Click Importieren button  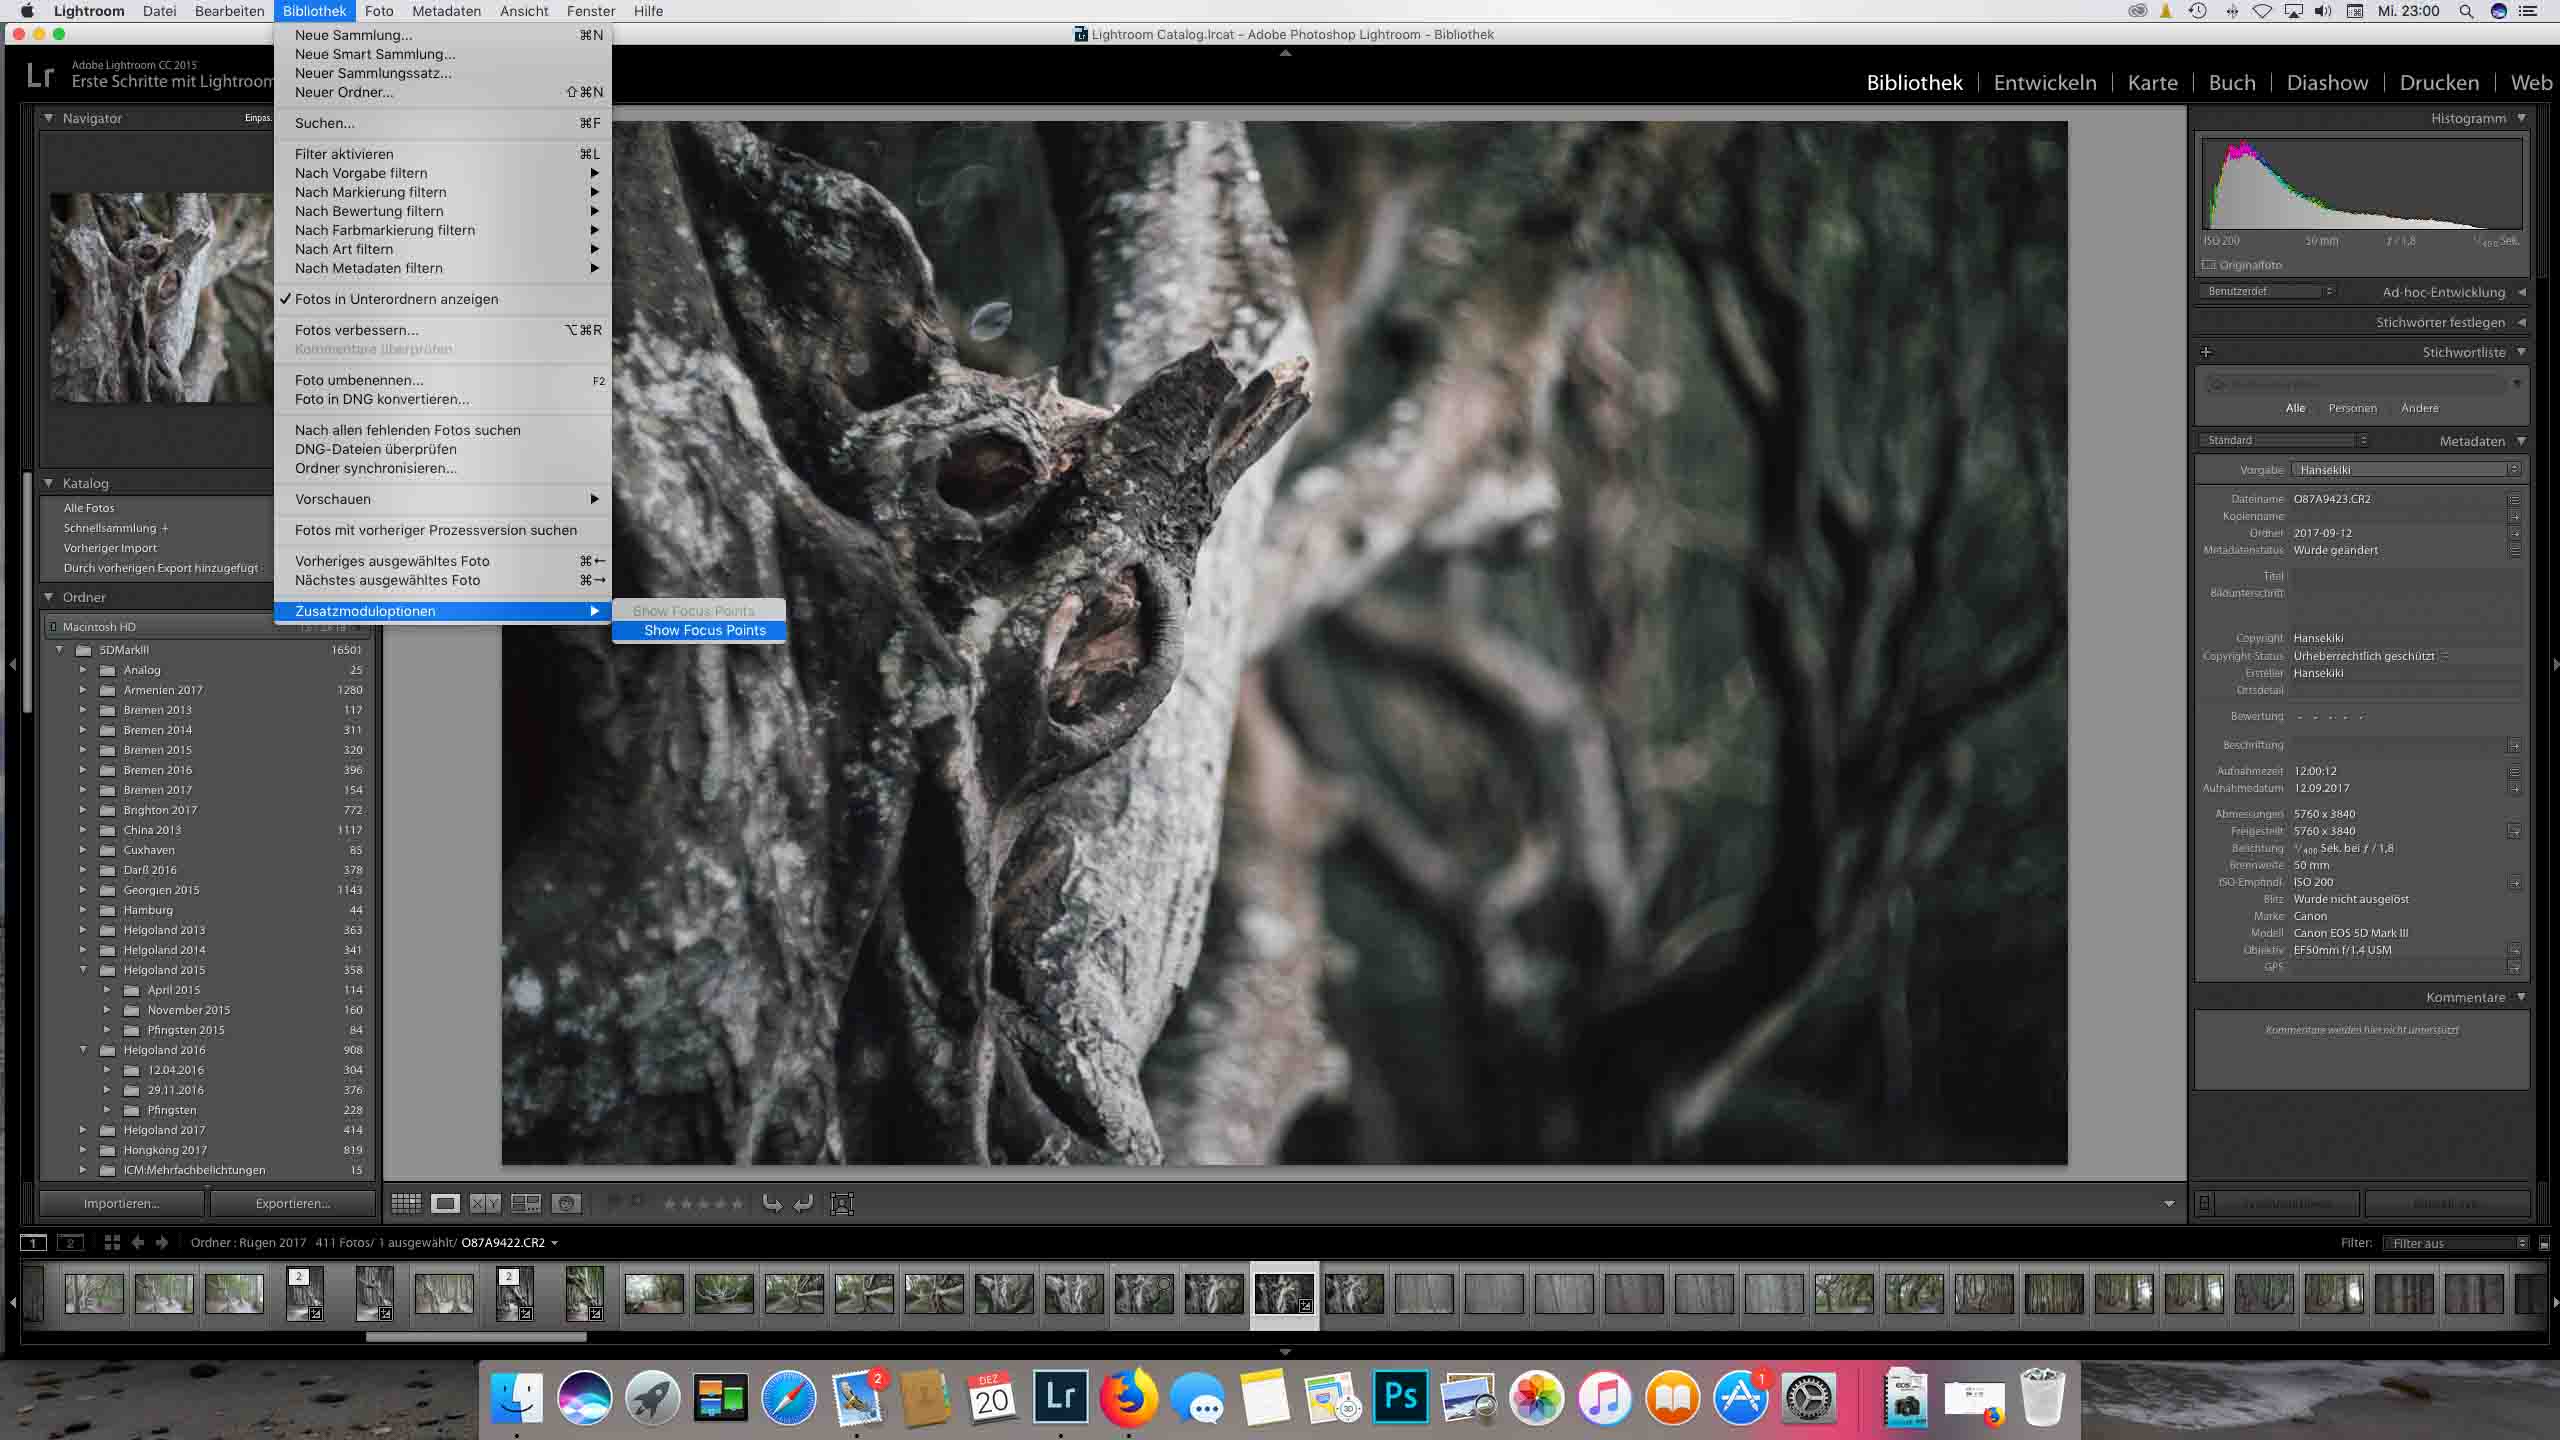point(121,1203)
